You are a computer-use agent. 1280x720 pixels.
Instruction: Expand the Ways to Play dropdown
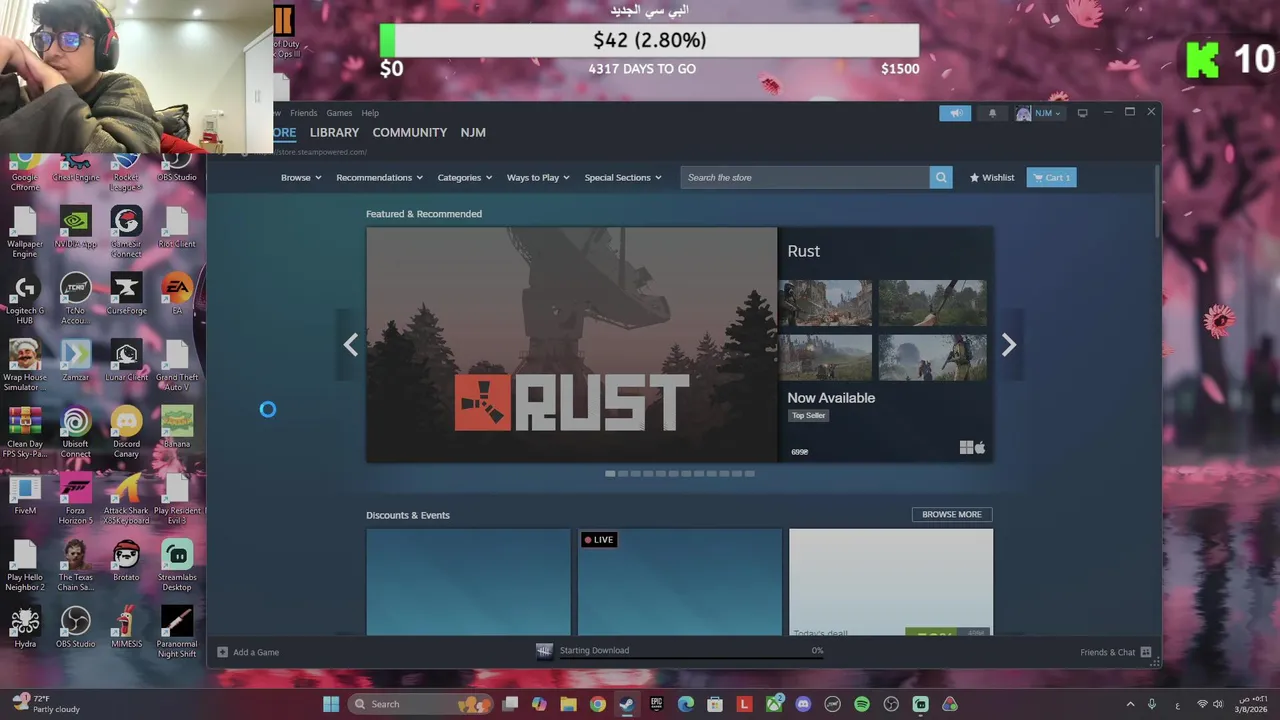point(538,177)
